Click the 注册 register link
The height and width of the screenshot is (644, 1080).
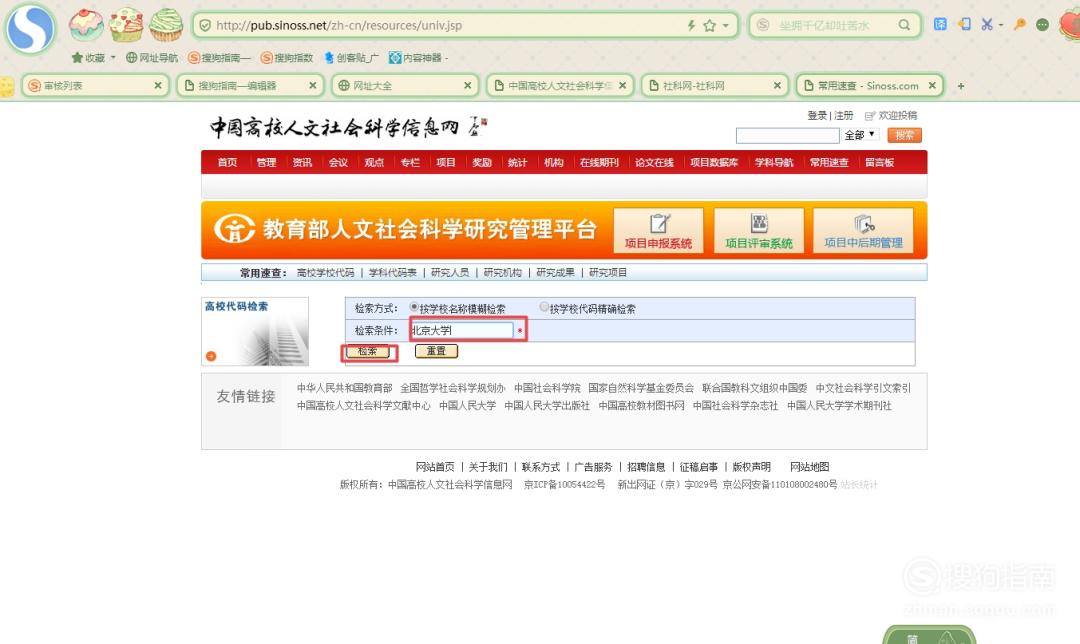pos(844,116)
